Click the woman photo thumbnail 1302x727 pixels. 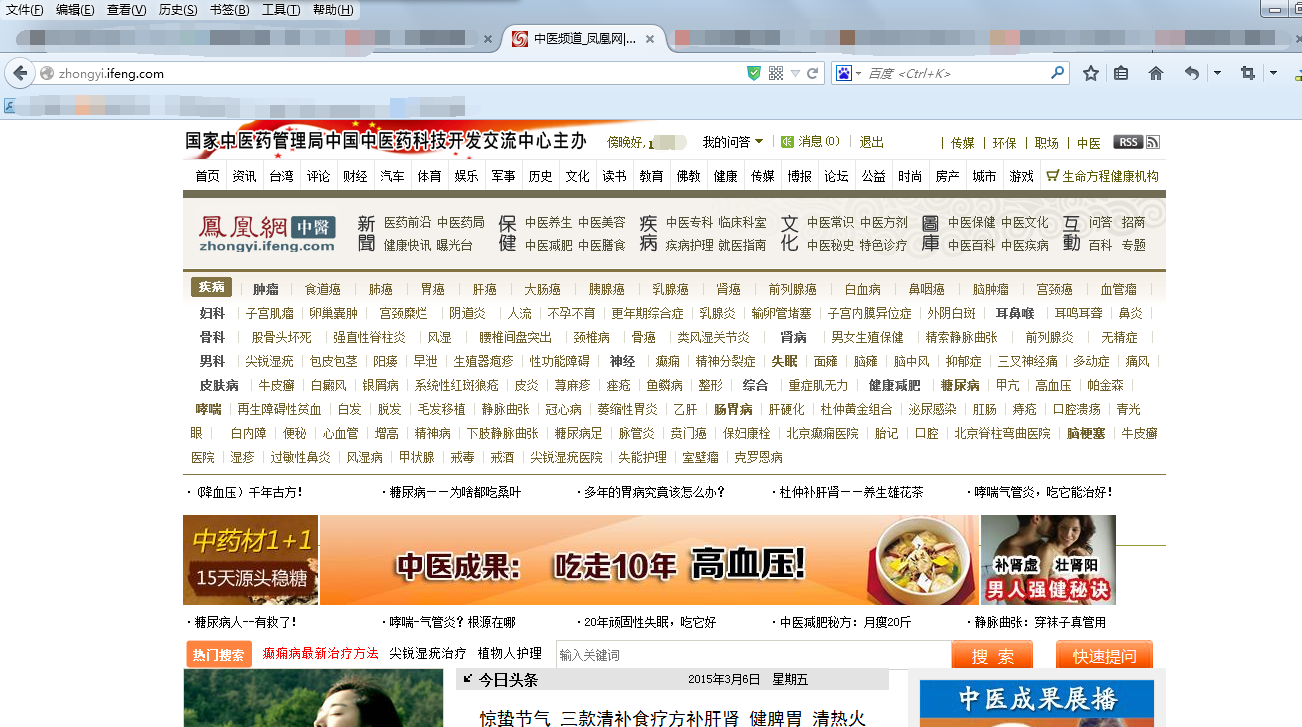pyautogui.click(x=313, y=698)
